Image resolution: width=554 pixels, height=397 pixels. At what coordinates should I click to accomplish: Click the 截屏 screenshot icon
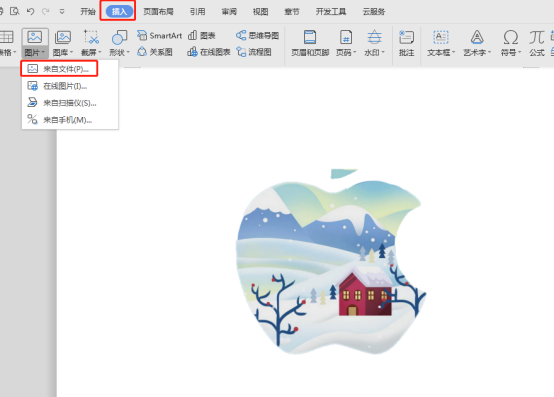click(91, 37)
